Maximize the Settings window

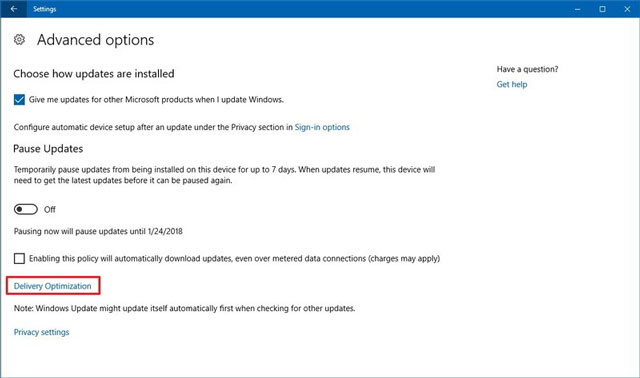click(x=602, y=9)
